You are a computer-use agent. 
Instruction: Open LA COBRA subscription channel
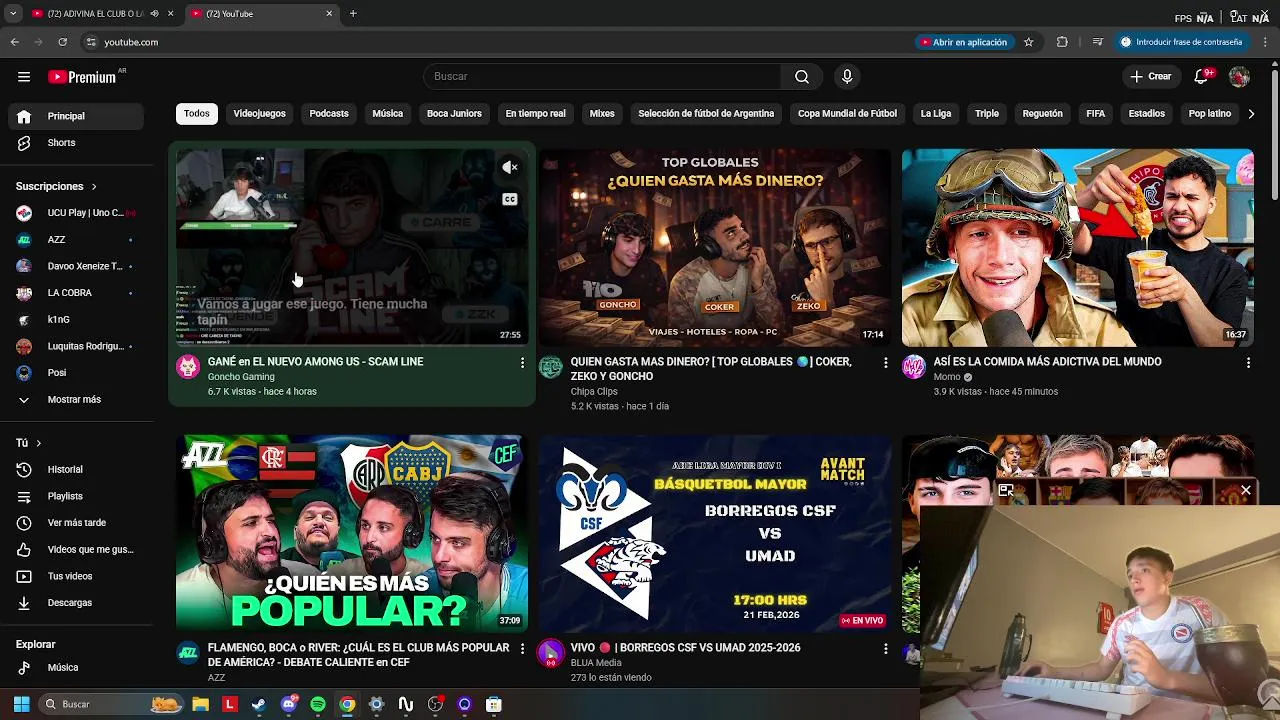point(76,293)
